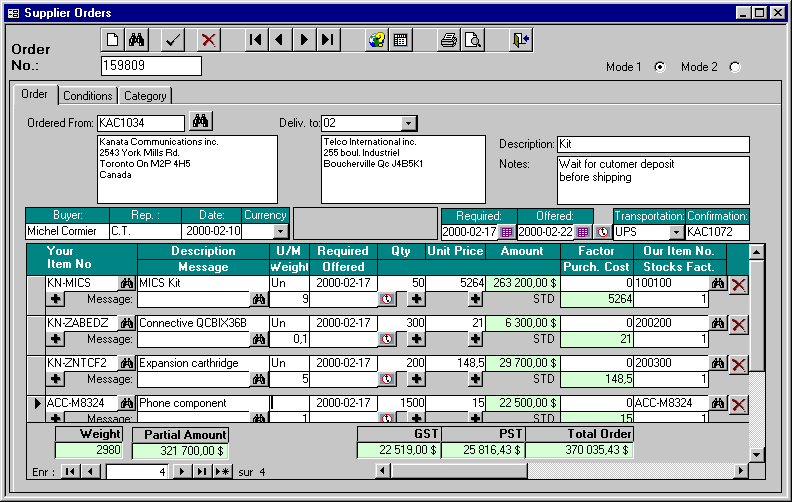Switch to the Conditions tab
This screenshot has width=792, height=502.
coord(88,96)
